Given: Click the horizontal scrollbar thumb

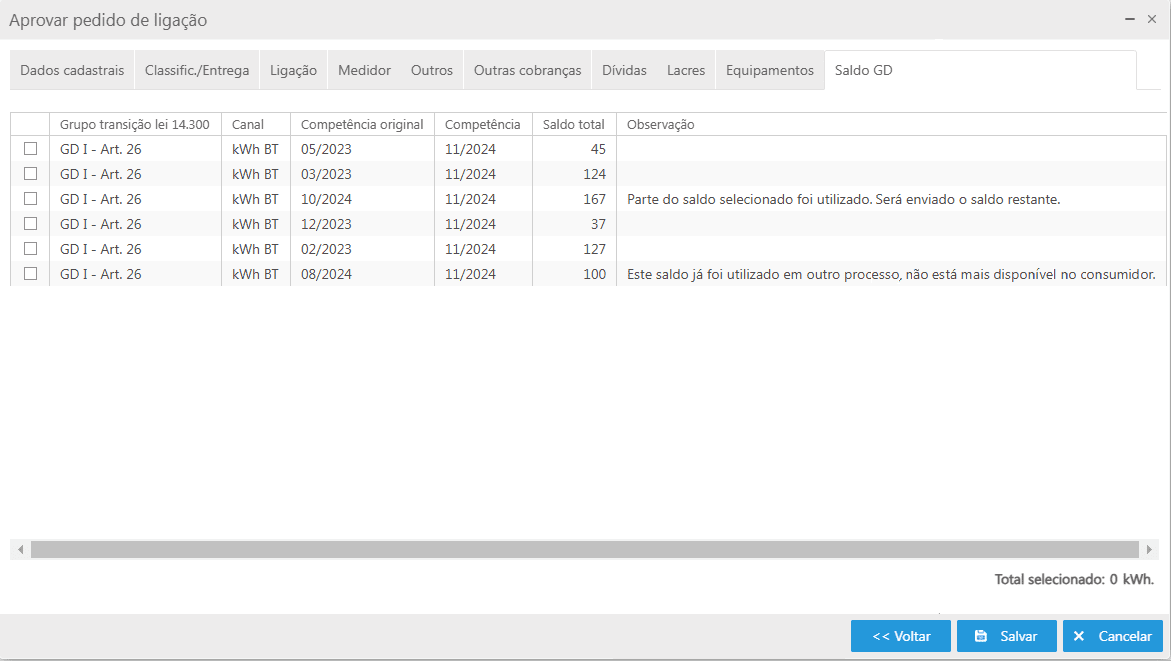Looking at the screenshot, I should tap(584, 549).
